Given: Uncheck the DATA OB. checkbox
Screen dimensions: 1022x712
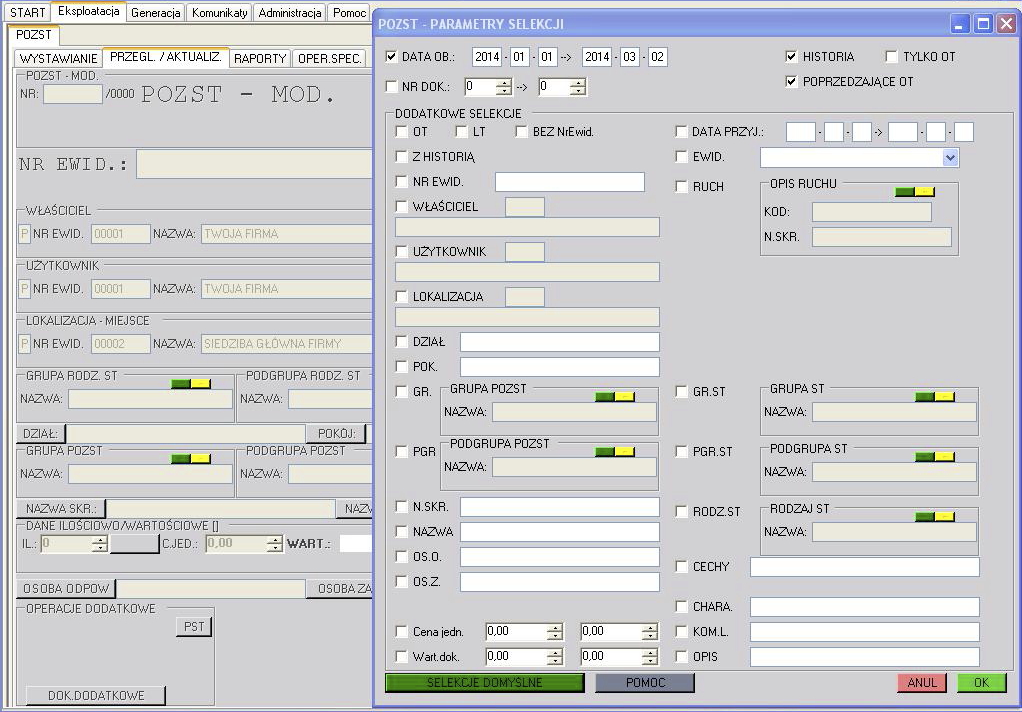Looking at the screenshot, I should [391, 57].
